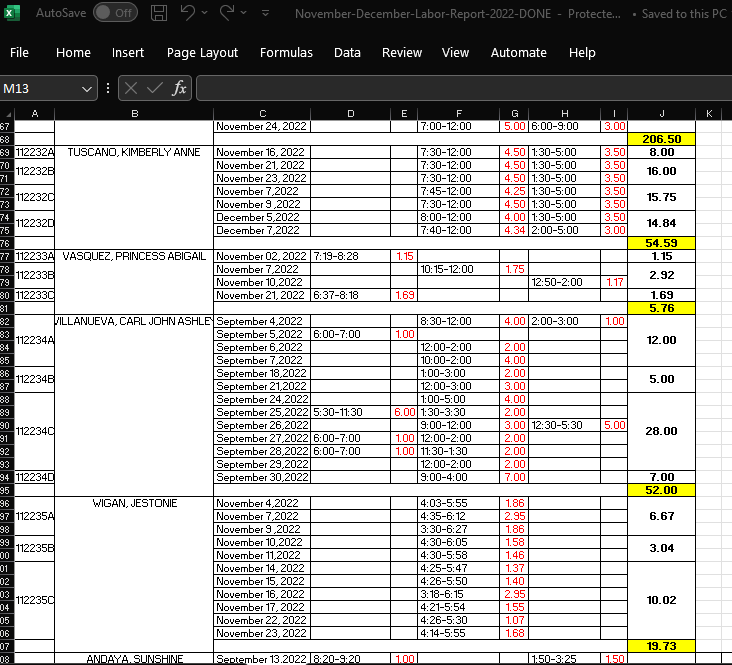The height and width of the screenshot is (665, 732).
Task: Select column H header
Action: pyautogui.click(x=564, y=113)
